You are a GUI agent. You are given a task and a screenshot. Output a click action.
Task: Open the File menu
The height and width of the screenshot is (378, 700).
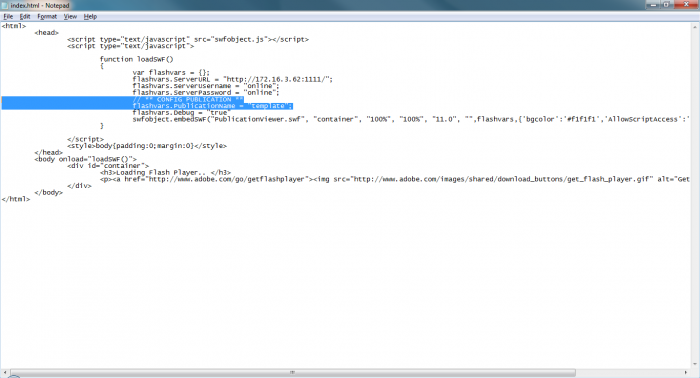pyautogui.click(x=8, y=17)
